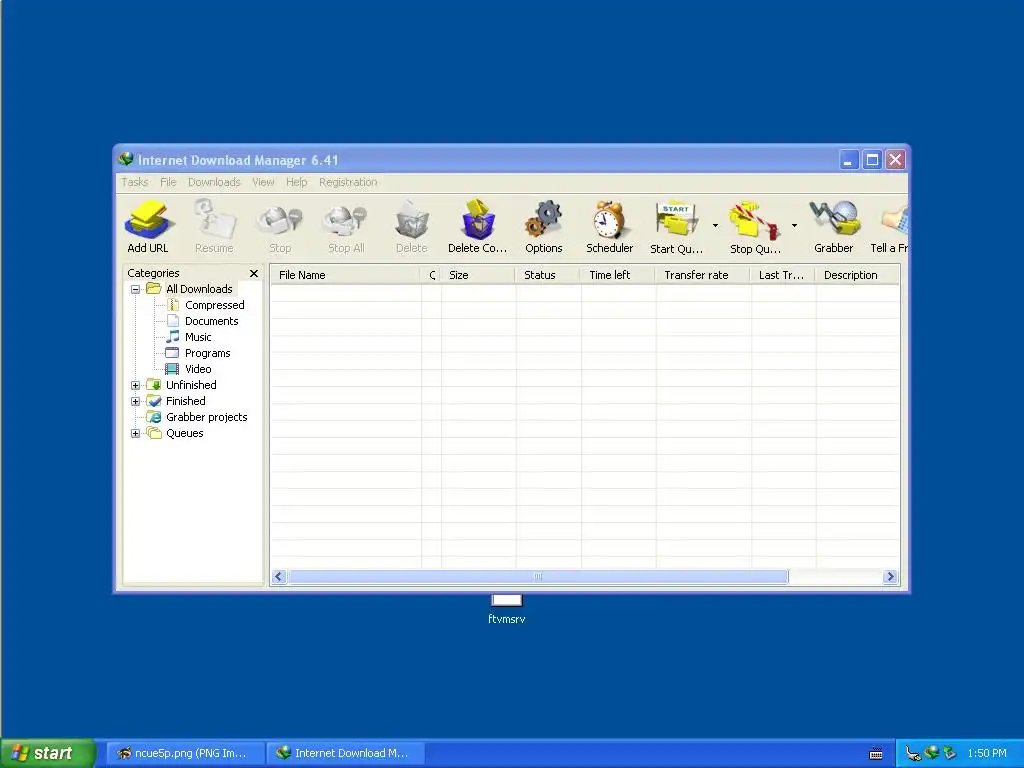This screenshot has width=1024, height=768.
Task: Select the All Downloads folder
Action: pos(199,289)
